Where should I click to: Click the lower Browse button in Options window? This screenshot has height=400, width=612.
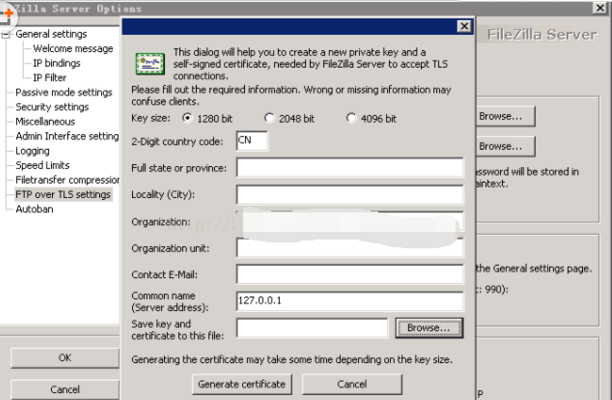[x=504, y=146]
